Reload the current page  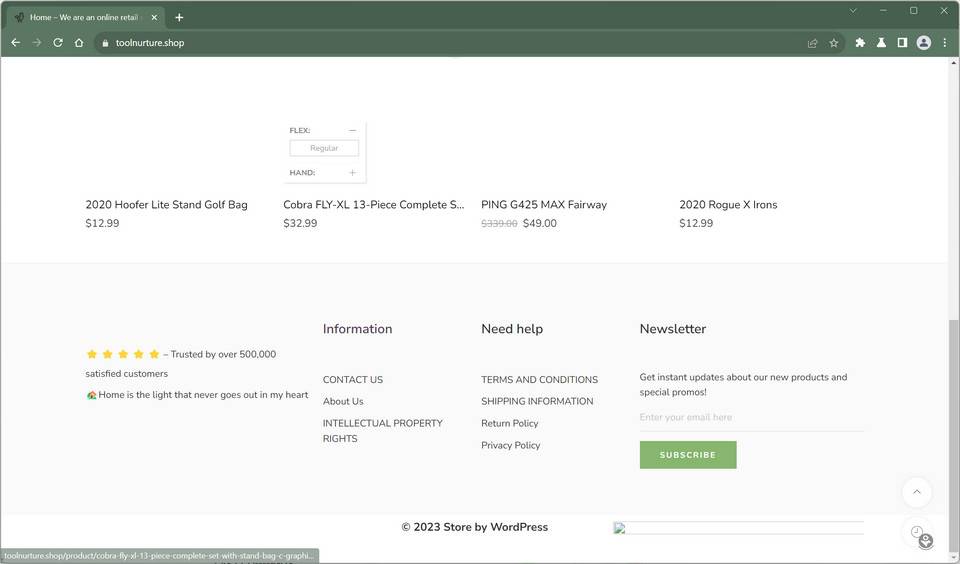pos(58,43)
